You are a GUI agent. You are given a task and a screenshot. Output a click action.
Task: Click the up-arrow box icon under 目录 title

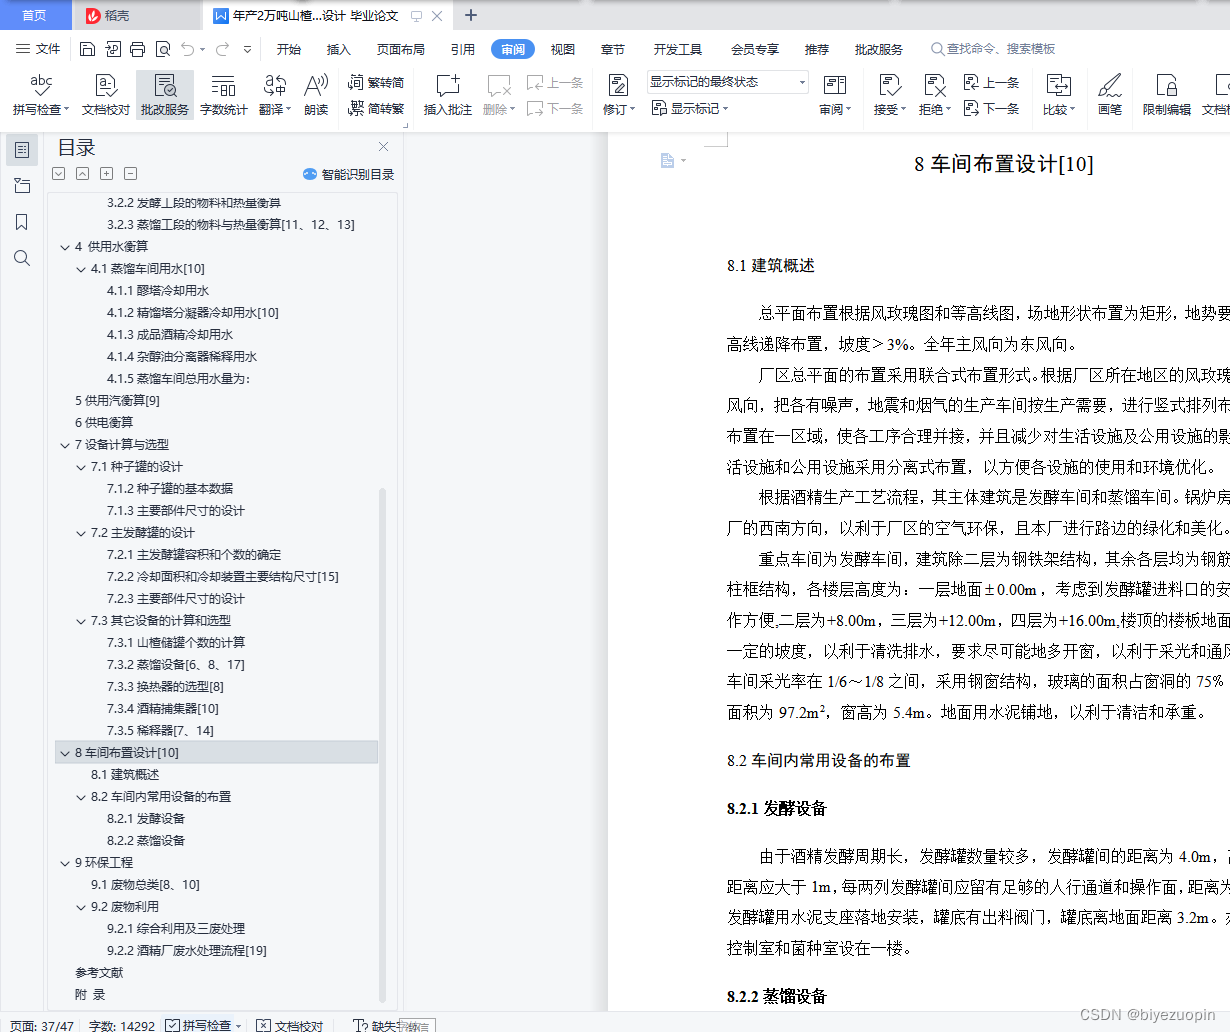[x=83, y=173]
